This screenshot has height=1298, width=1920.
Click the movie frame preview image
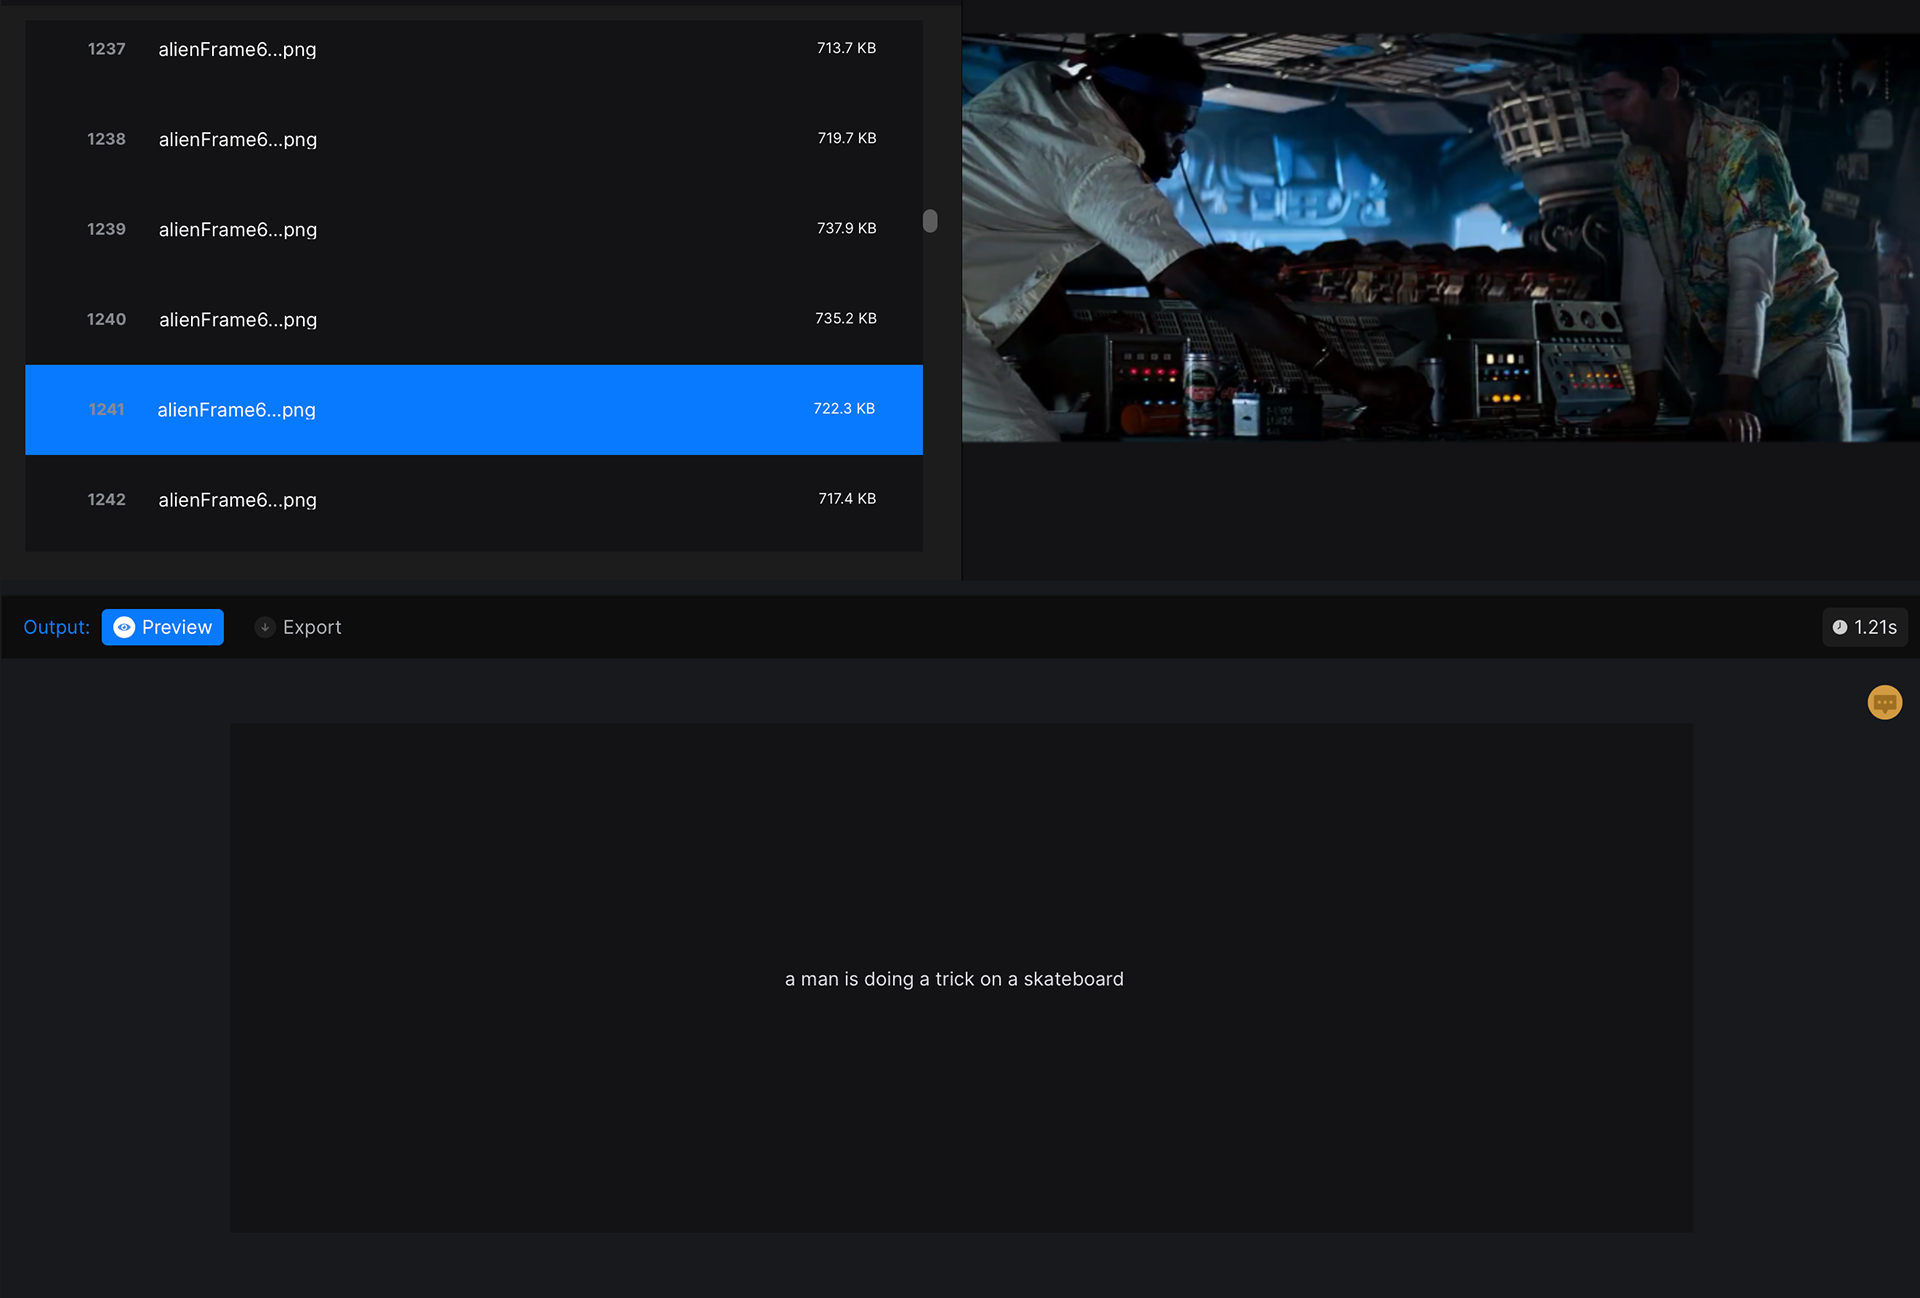coord(1440,238)
